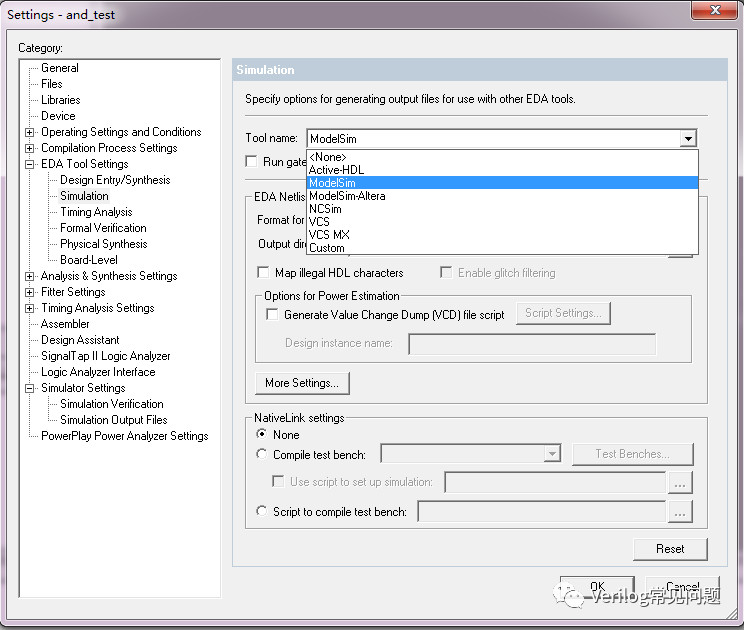Expand Compilation Process Settings node
The height and width of the screenshot is (630, 744).
point(29,148)
